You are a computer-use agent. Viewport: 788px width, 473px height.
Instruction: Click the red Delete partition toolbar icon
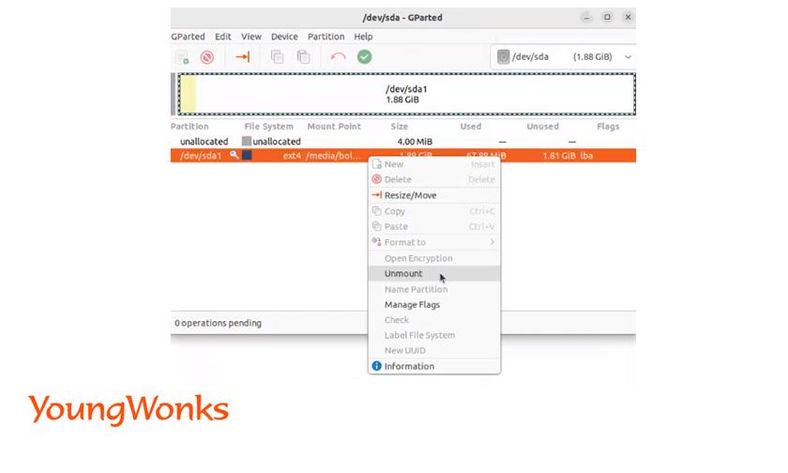(207, 57)
